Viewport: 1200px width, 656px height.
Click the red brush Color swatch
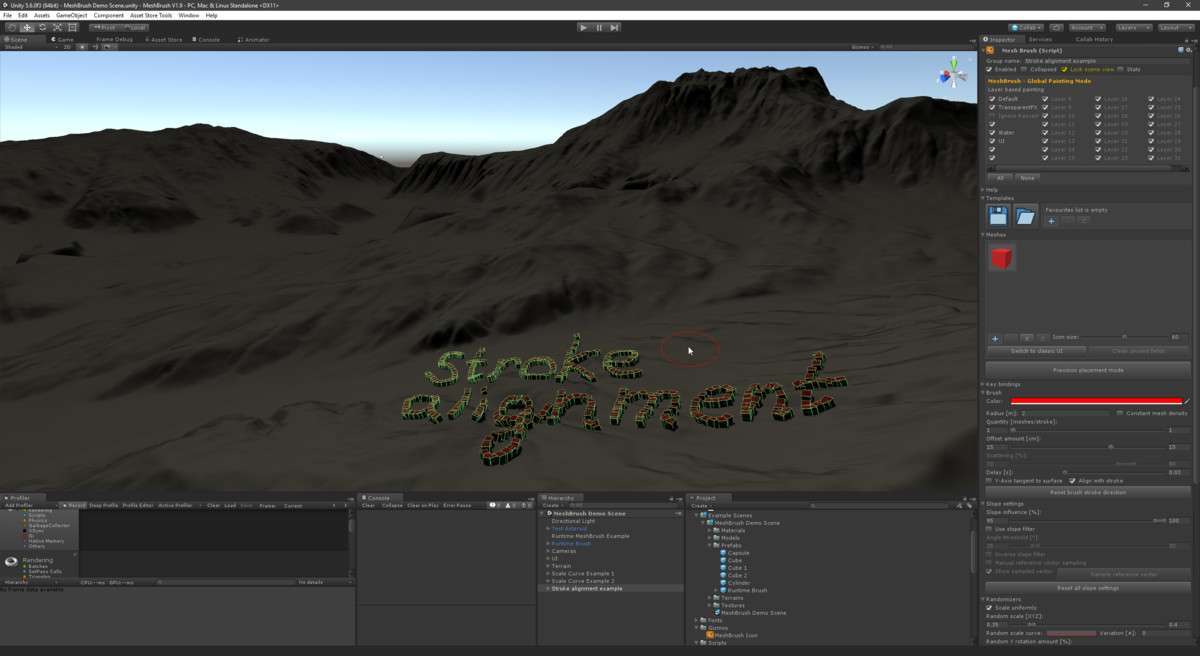point(1097,401)
